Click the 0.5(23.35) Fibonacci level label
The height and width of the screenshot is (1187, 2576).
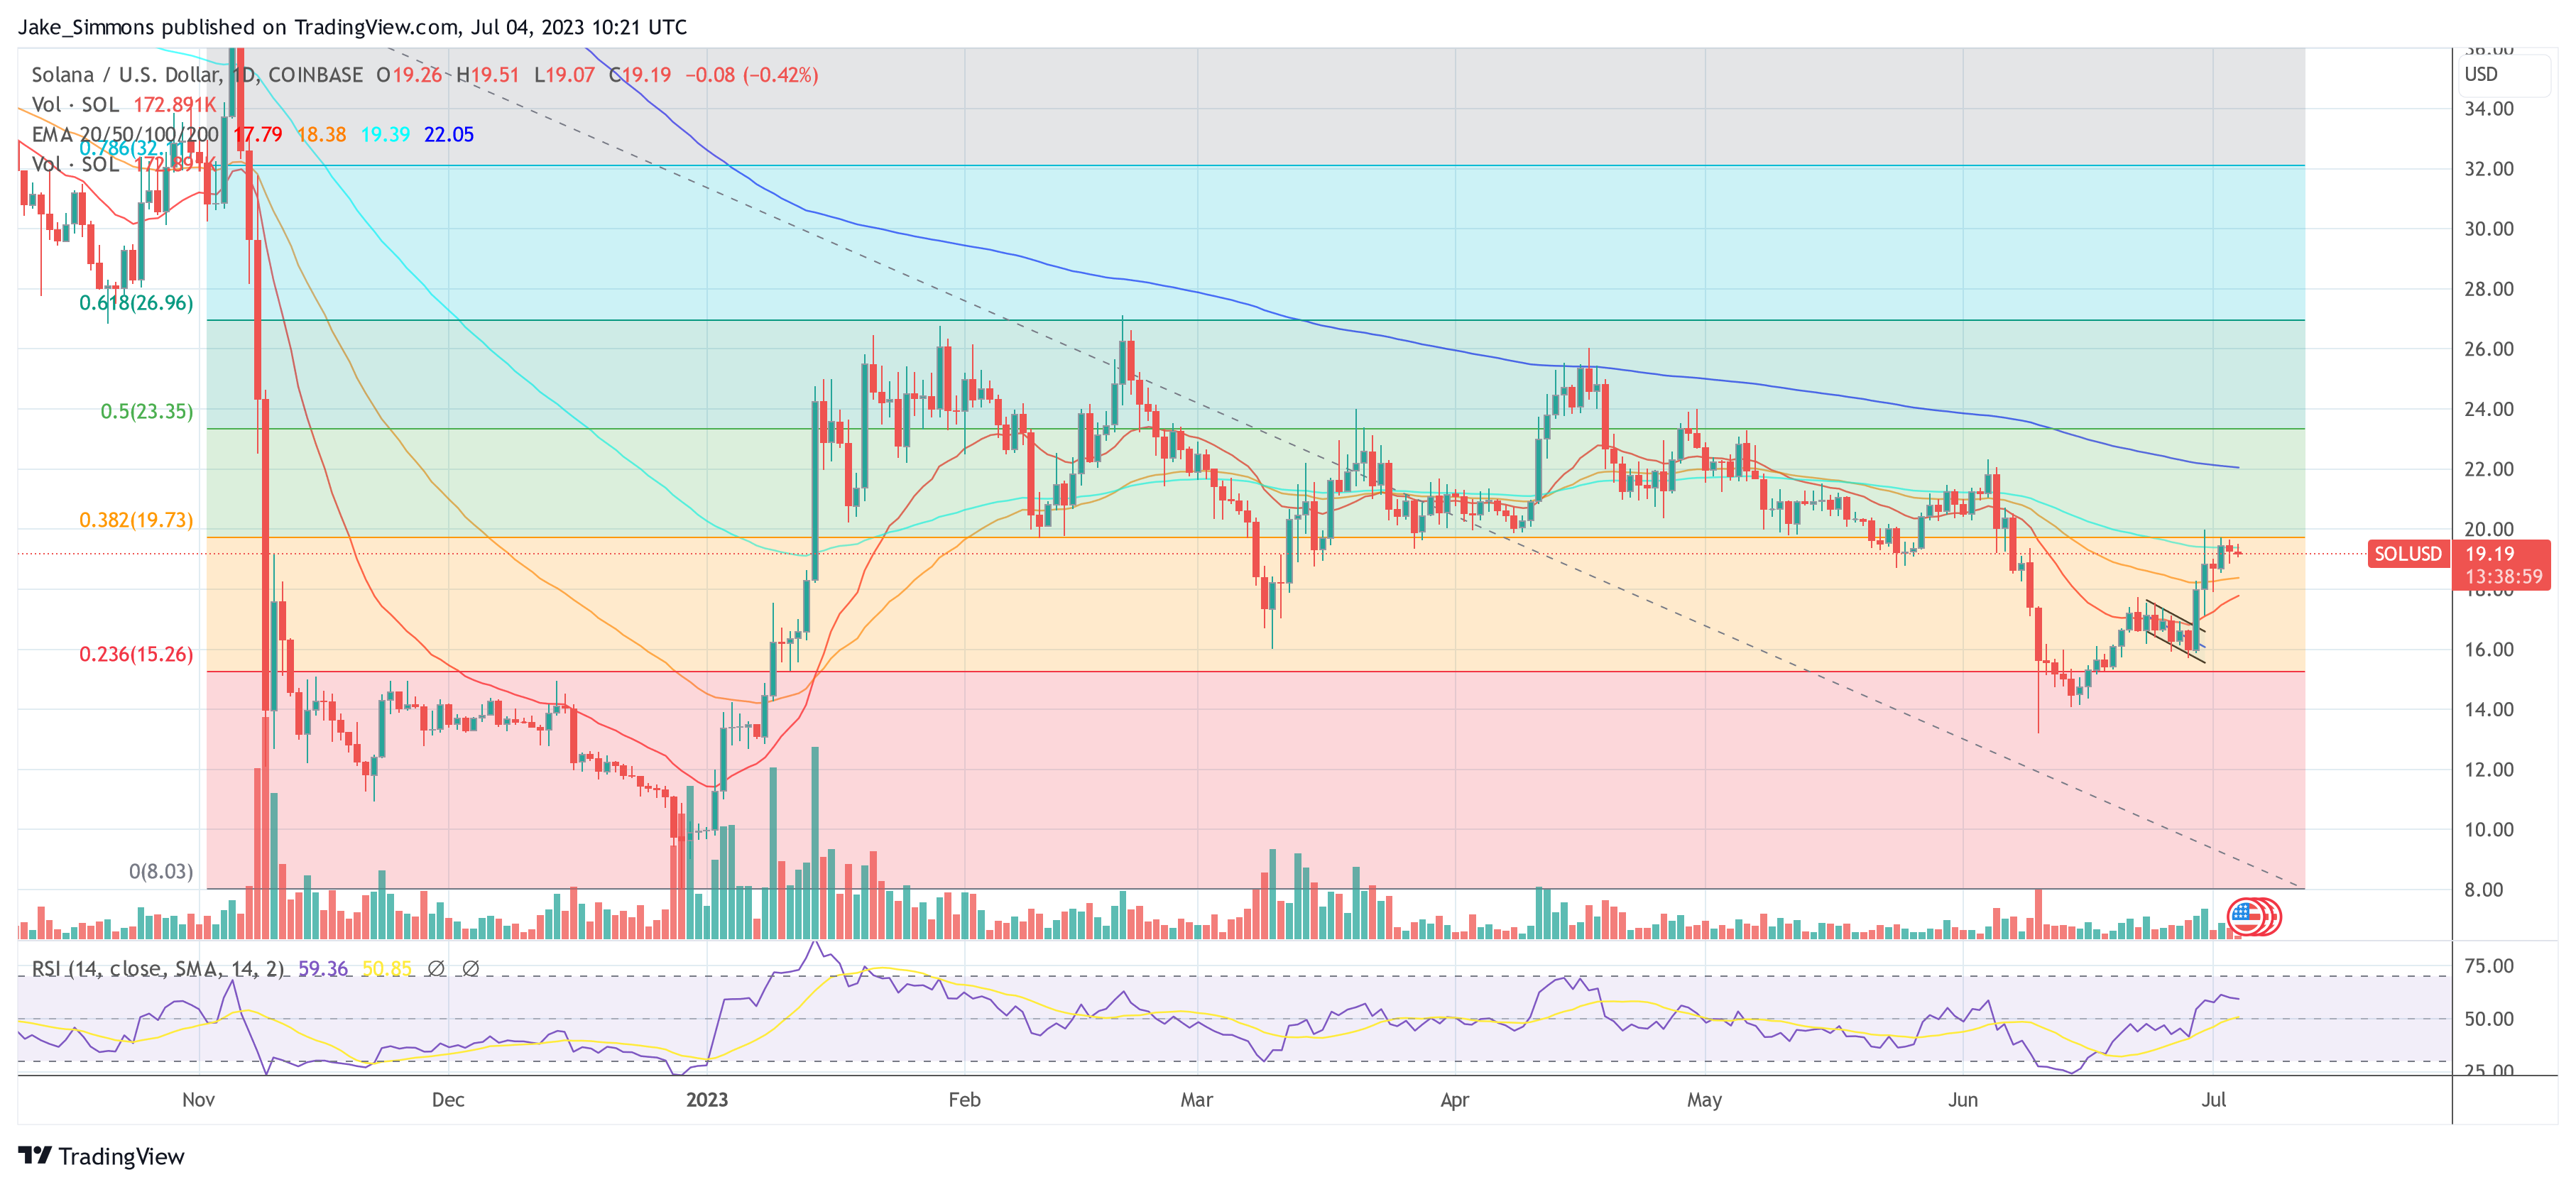pyautogui.click(x=146, y=411)
